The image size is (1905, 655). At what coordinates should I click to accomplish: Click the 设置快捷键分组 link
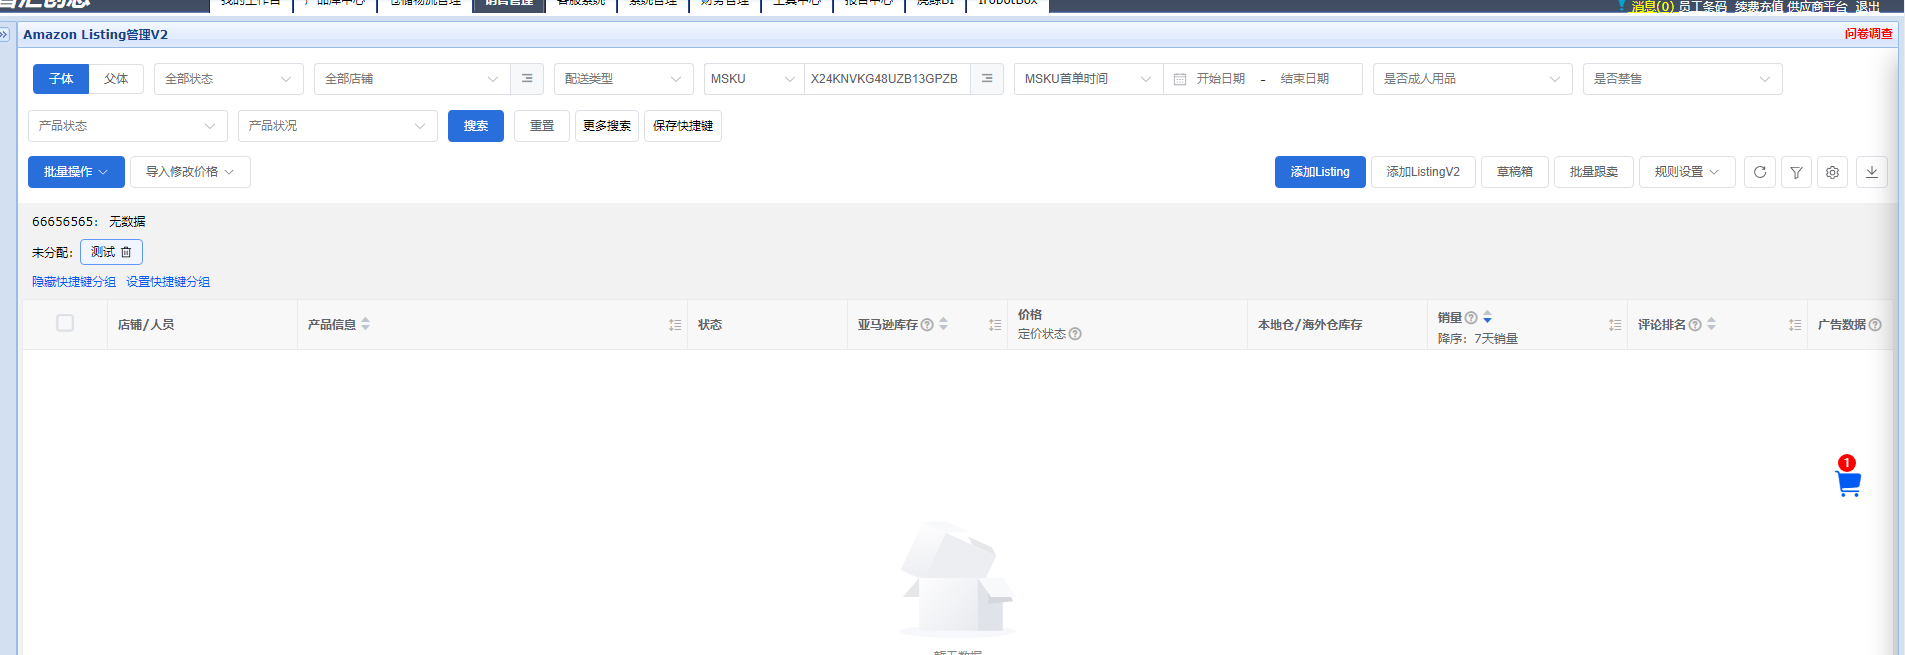tap(168, 282)
